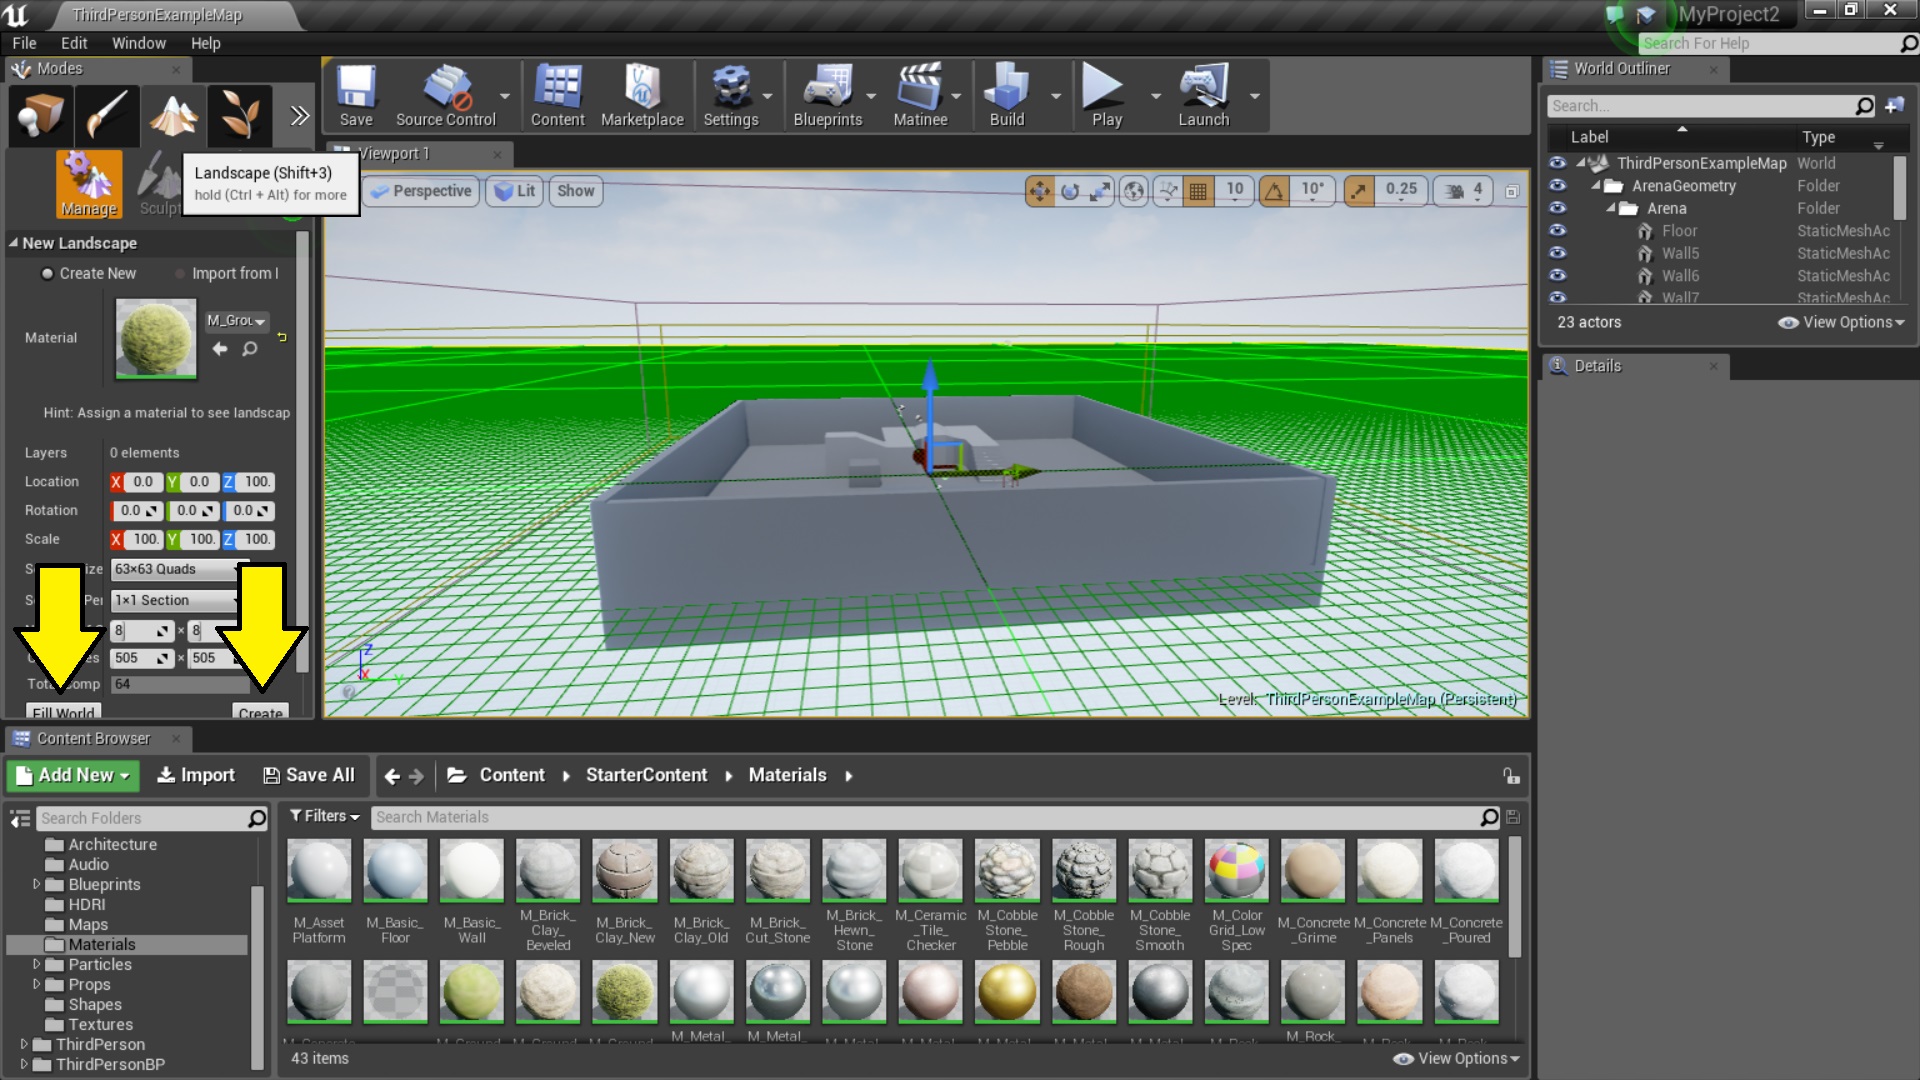Open View Options in World Outliner
This screenshot has height=1080, width=1920.
1841,322
